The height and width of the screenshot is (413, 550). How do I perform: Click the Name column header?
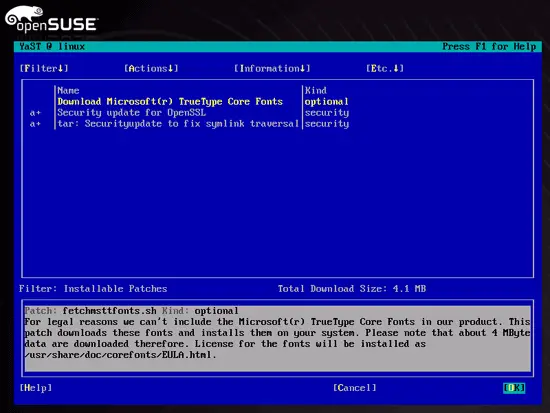pos(68,91)
